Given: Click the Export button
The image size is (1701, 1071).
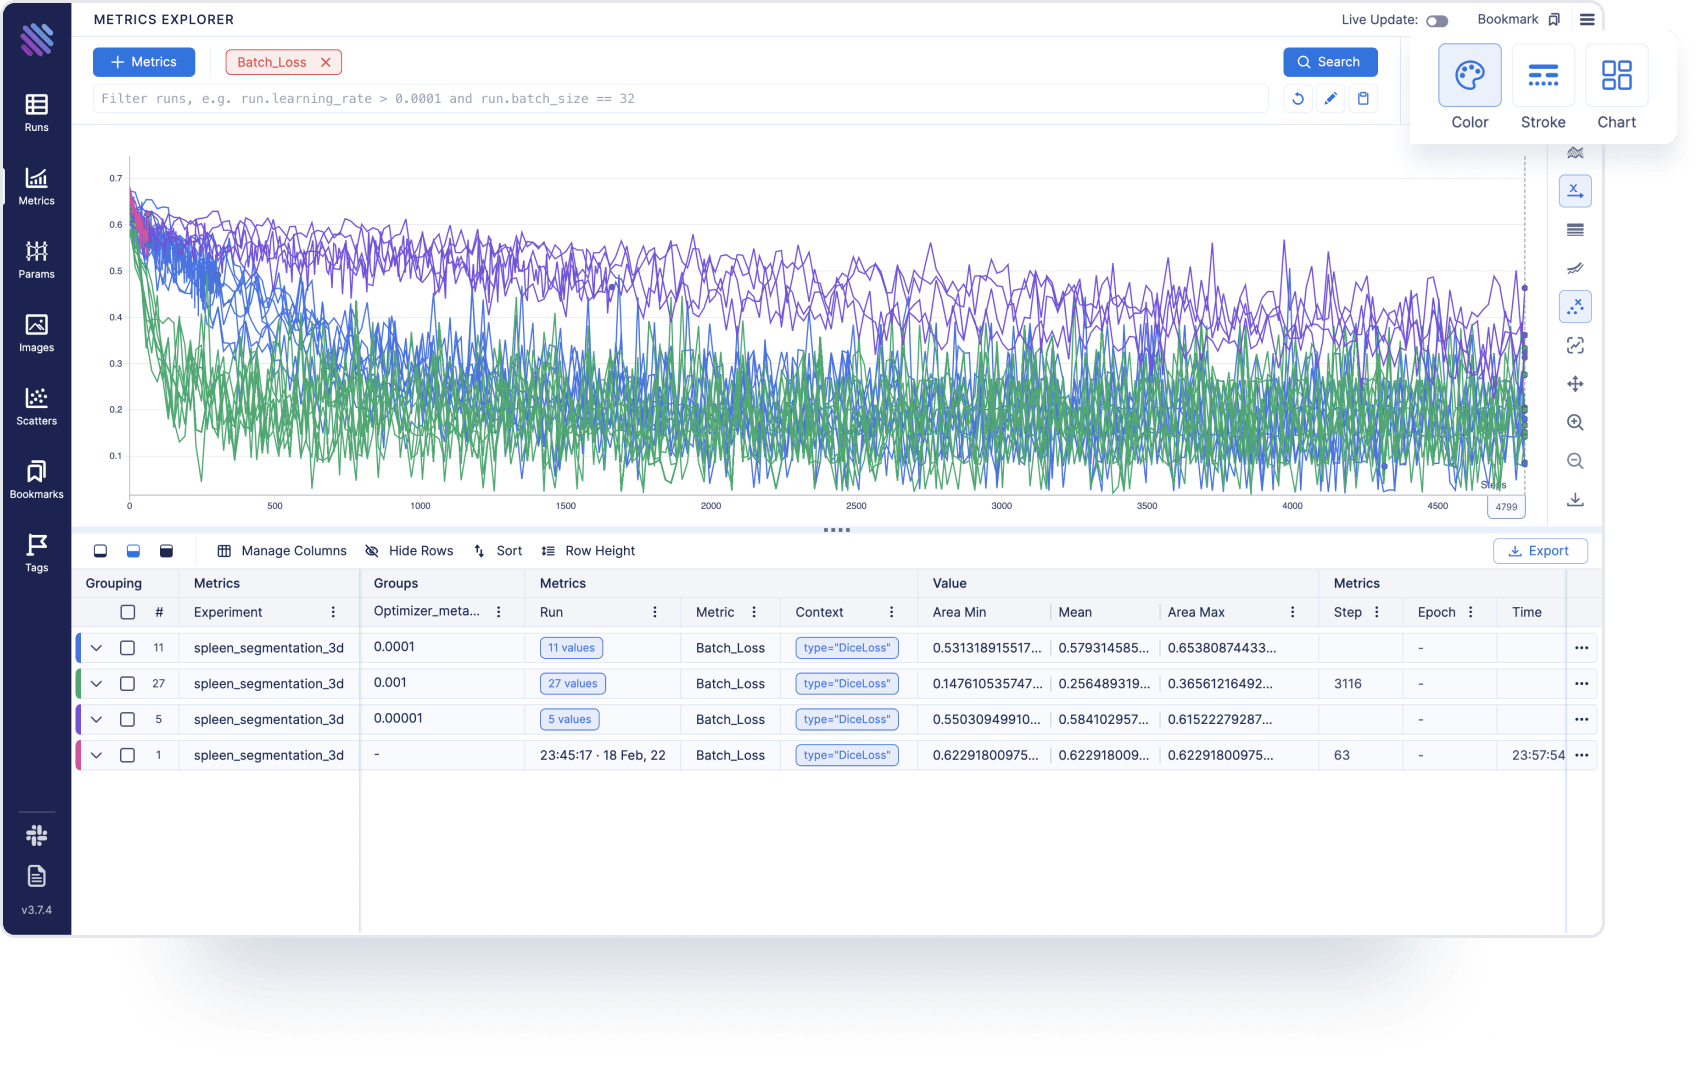Looking at the screenshot, I should (x=1540, y=551).
